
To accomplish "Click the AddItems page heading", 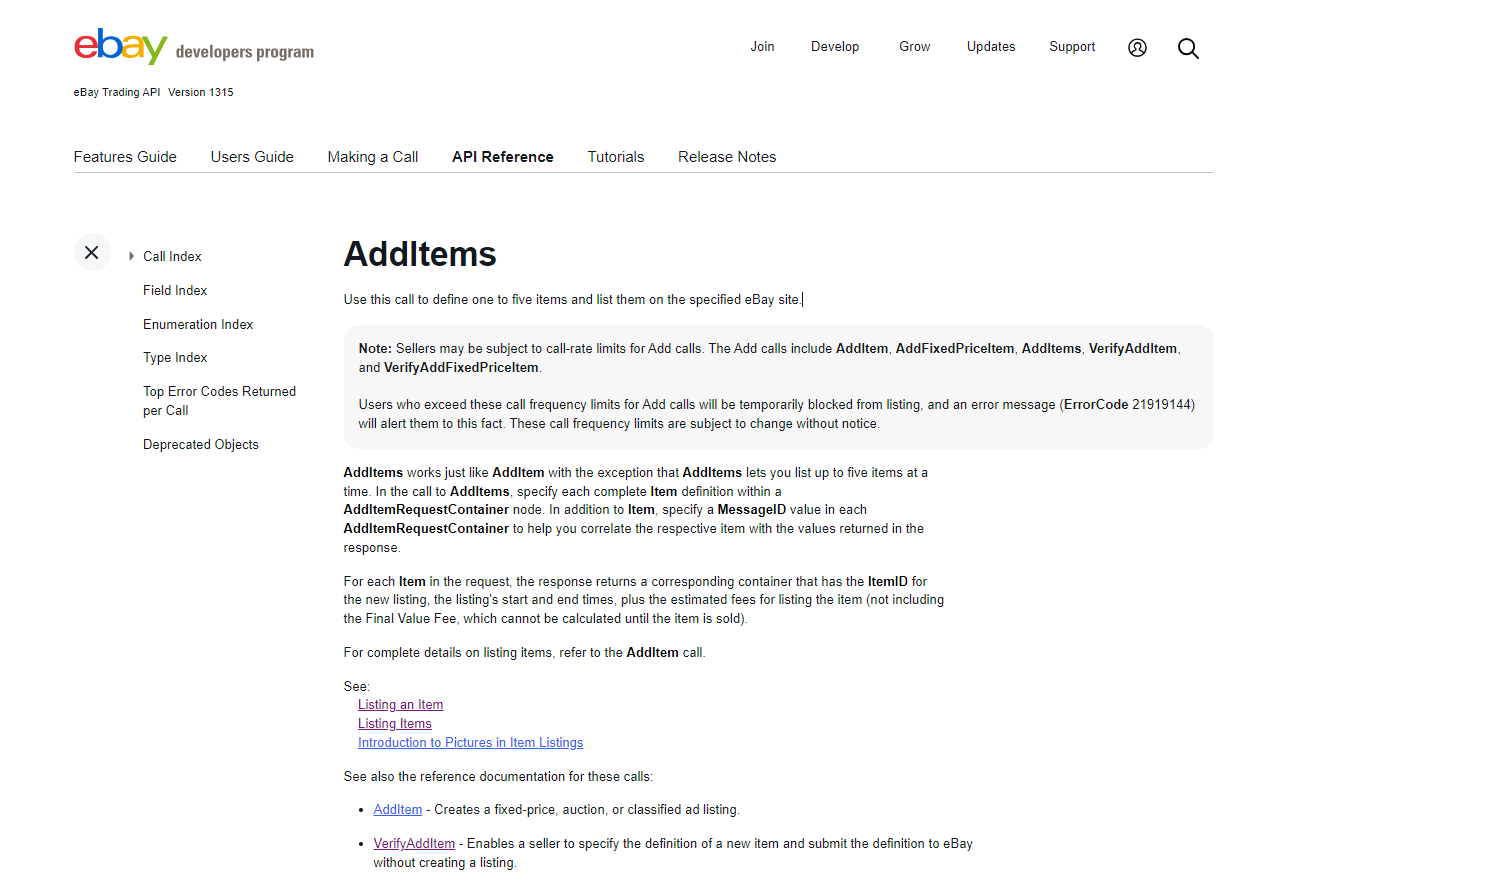I will pos(420,254).
